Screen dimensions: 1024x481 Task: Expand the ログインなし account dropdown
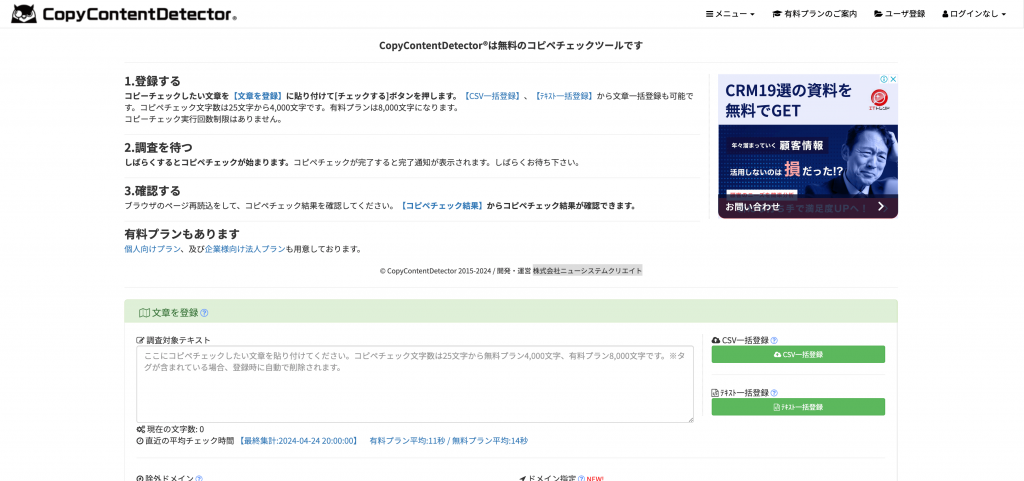[x=973, y=14]
